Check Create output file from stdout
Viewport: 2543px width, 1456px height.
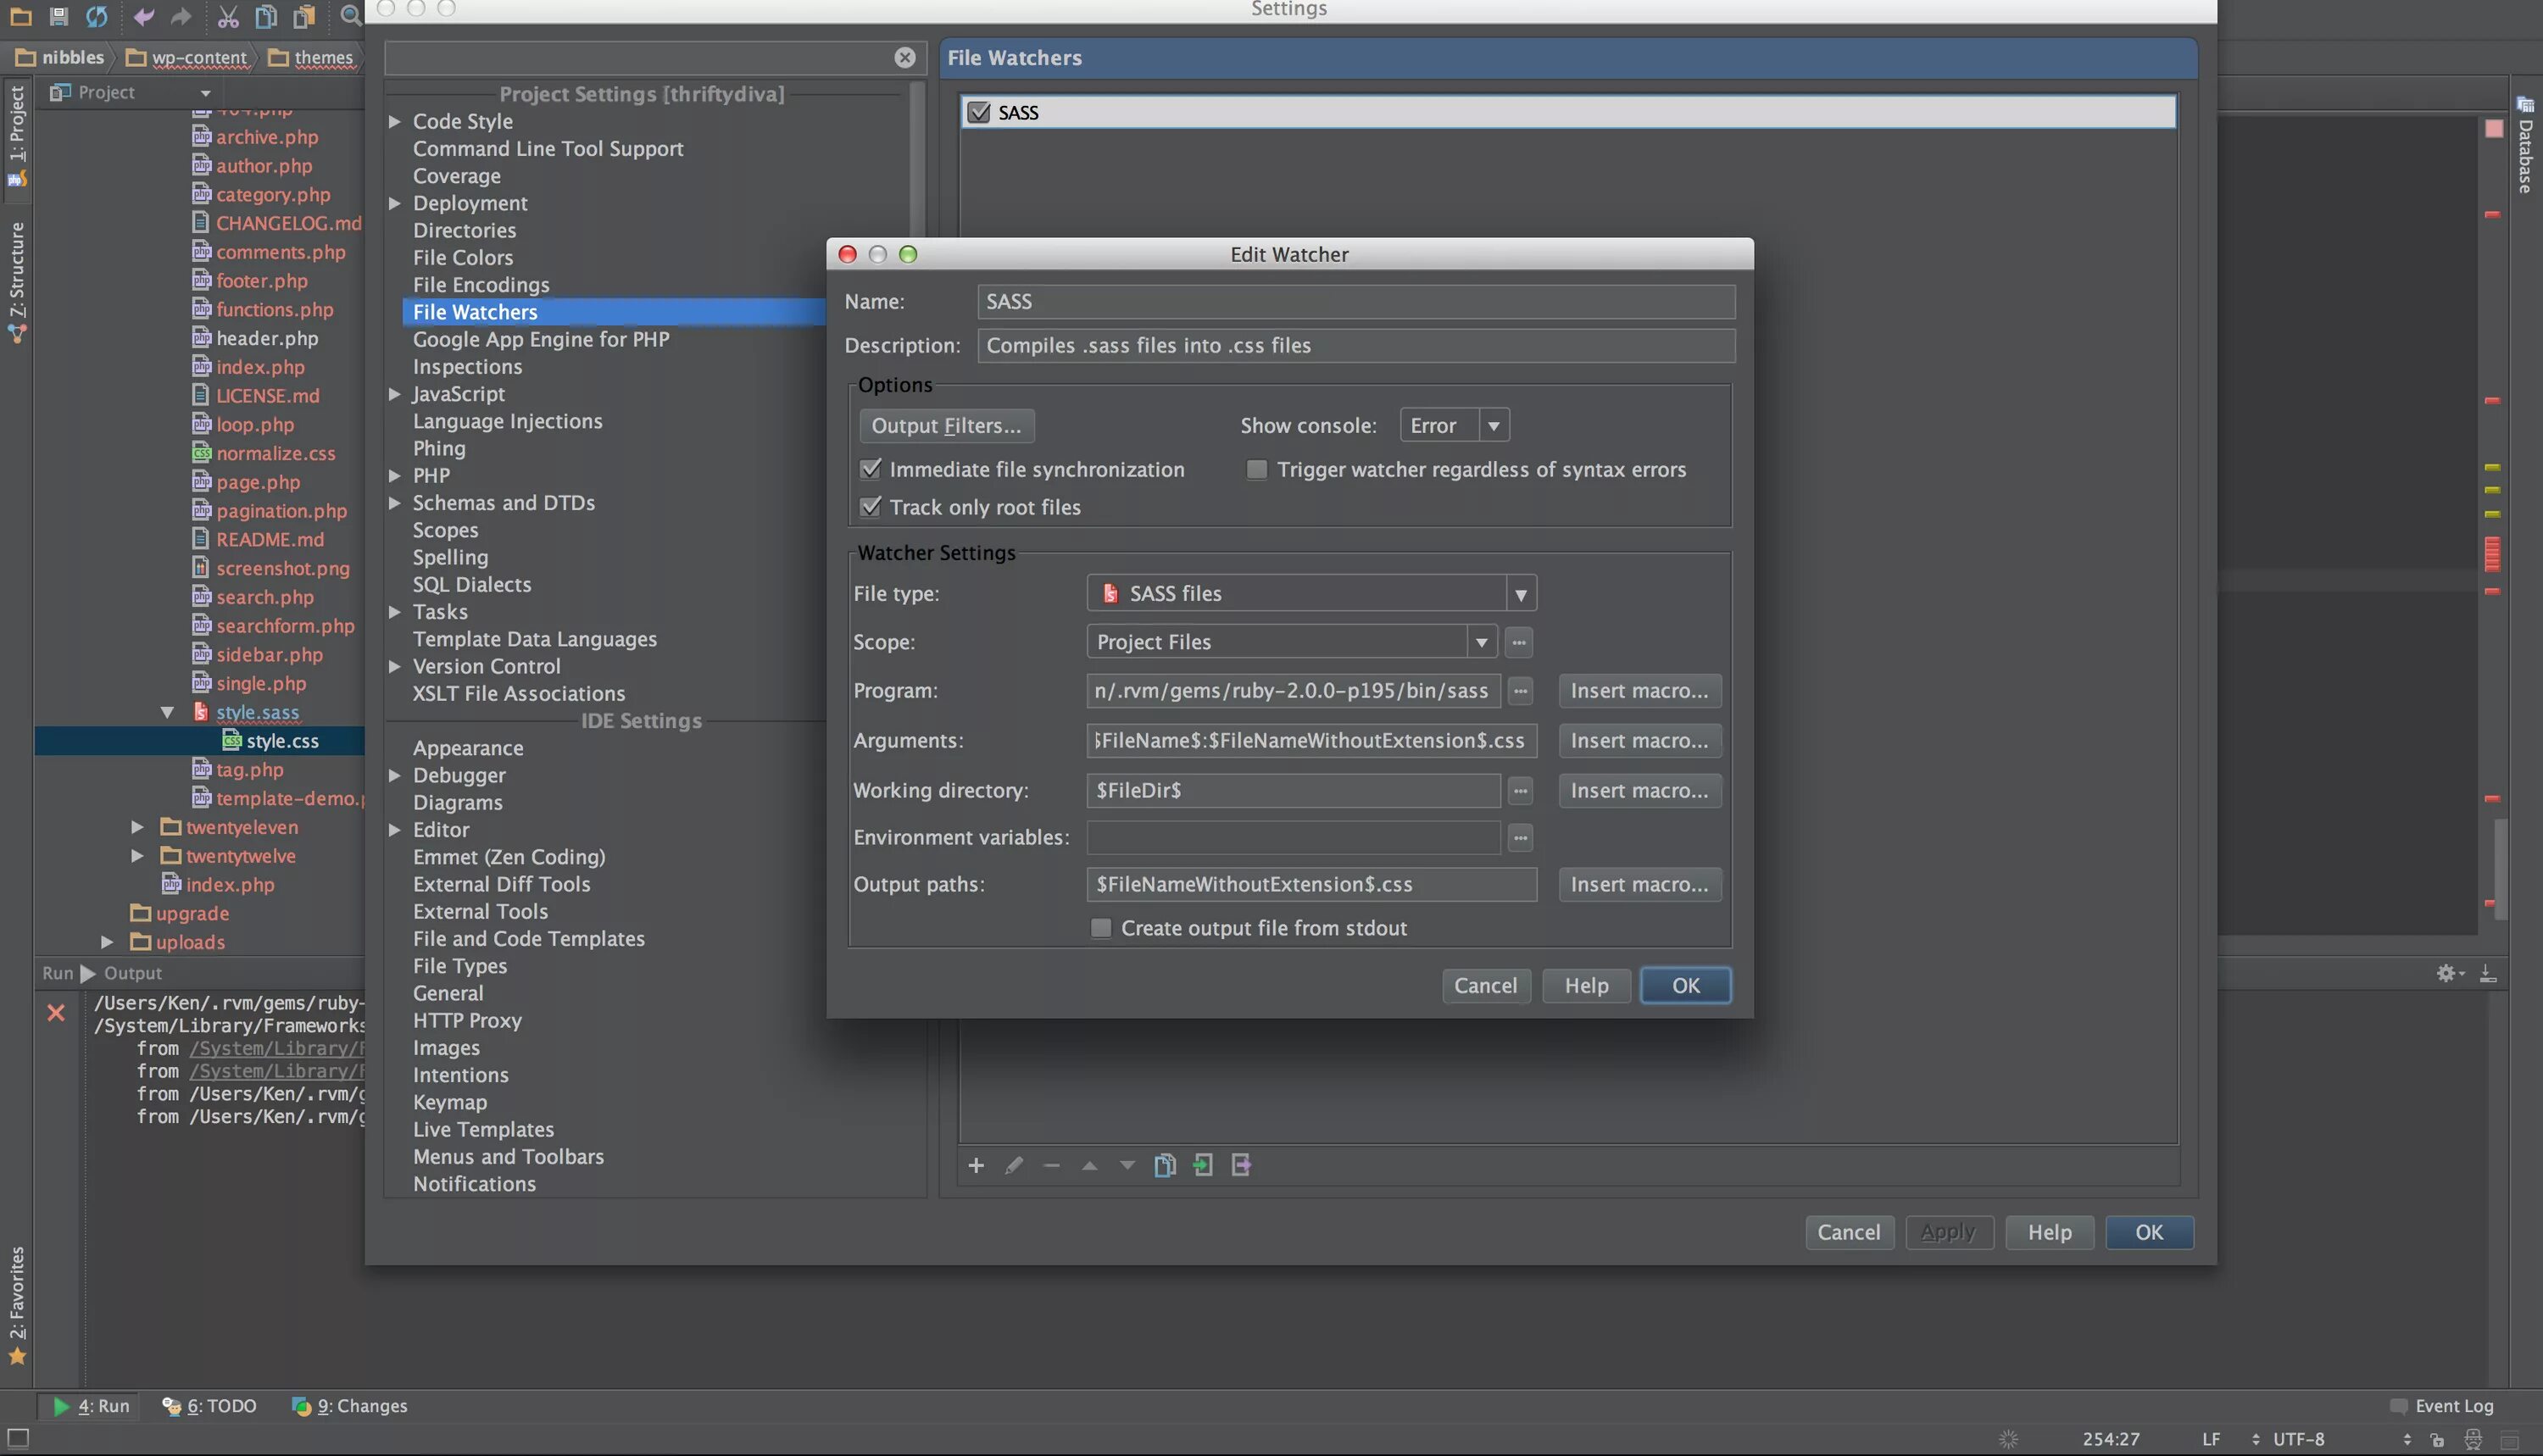[1101, 928]
